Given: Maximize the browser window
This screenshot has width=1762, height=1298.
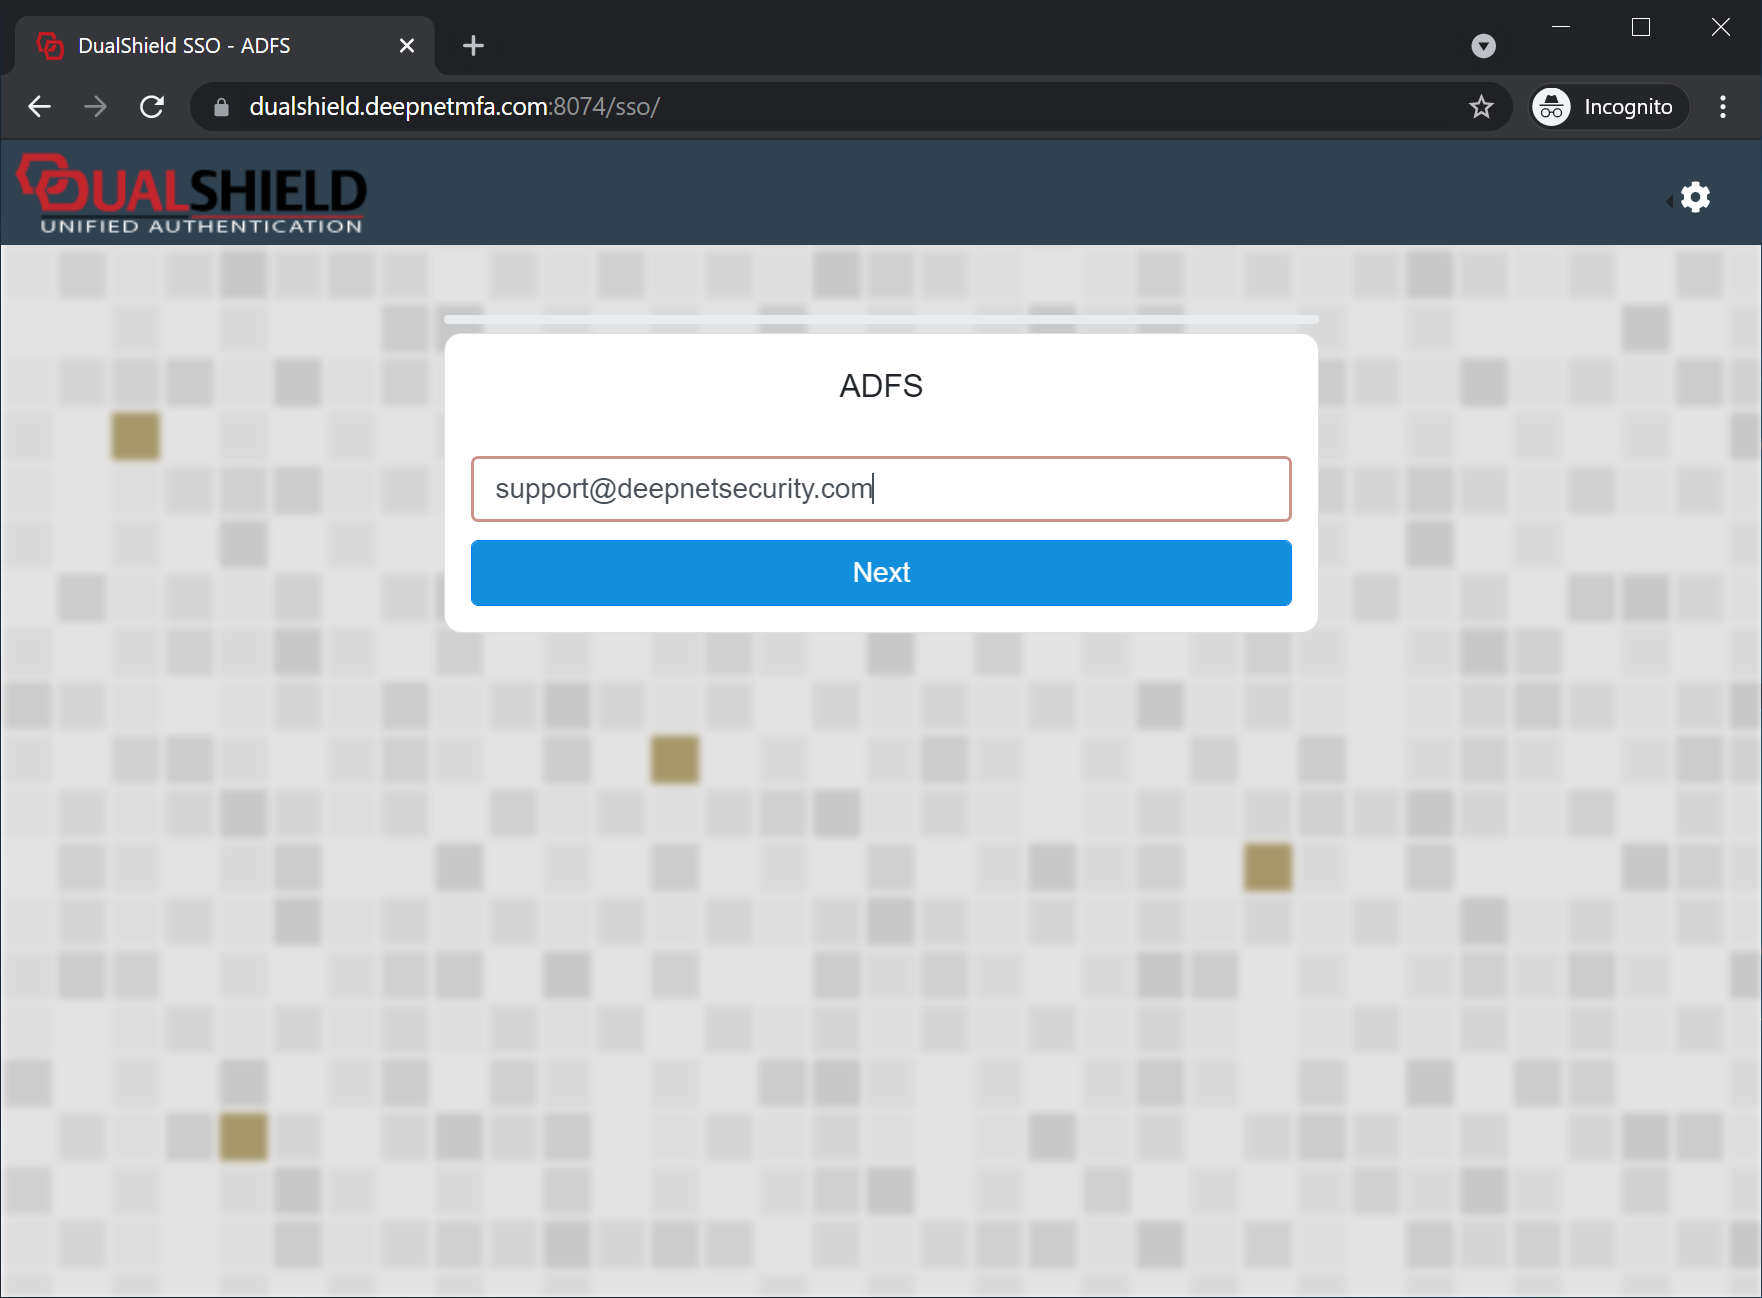Looking at the screenshot, I should (x=1641, y=27).
